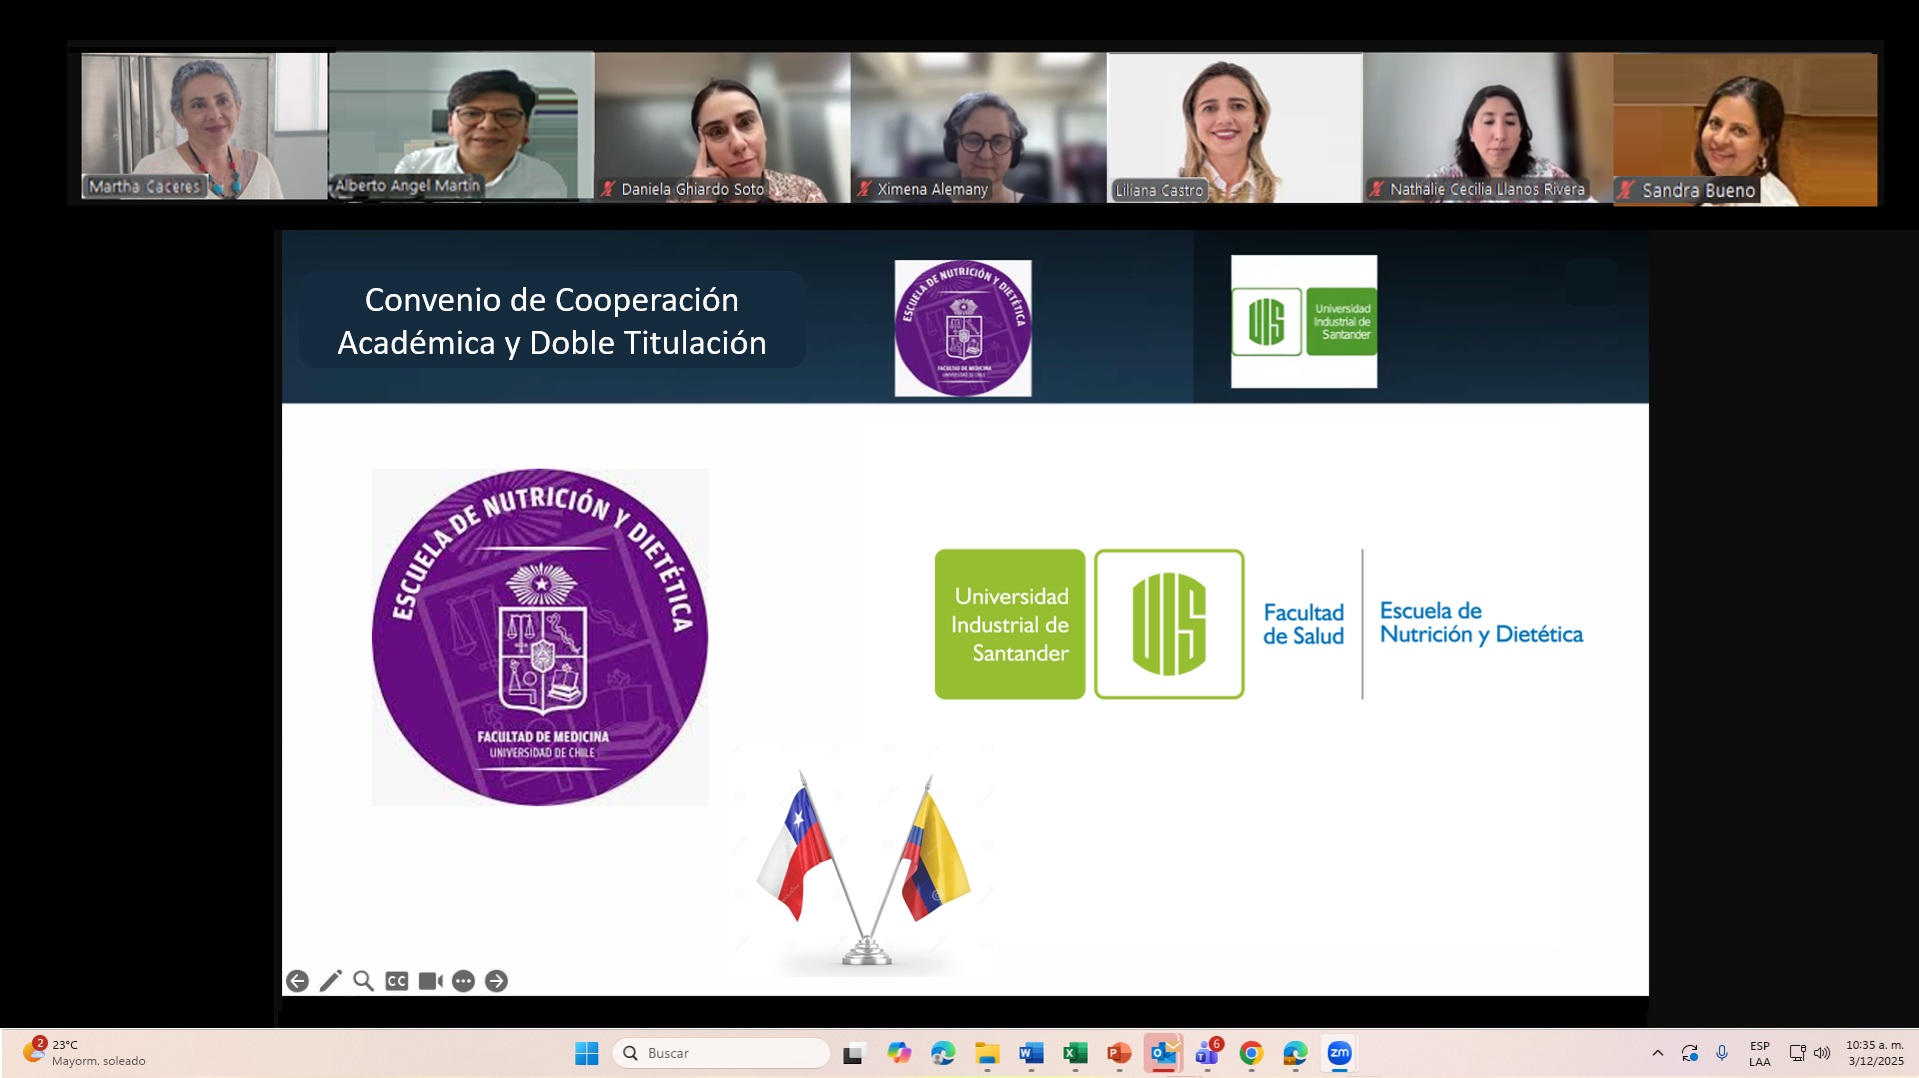1919x1078 pixels.
Task: Select Martha Caceres's video tile
Action: 204,126
